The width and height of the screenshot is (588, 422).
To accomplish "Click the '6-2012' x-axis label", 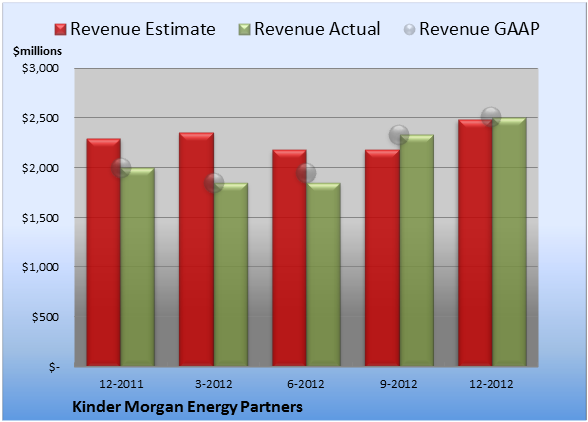I will click(306, 384).
